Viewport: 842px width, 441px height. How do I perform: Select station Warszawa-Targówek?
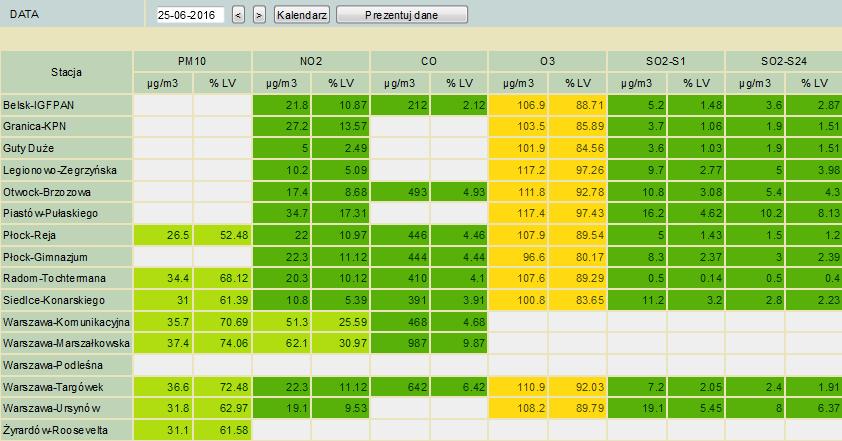point(67,387)
